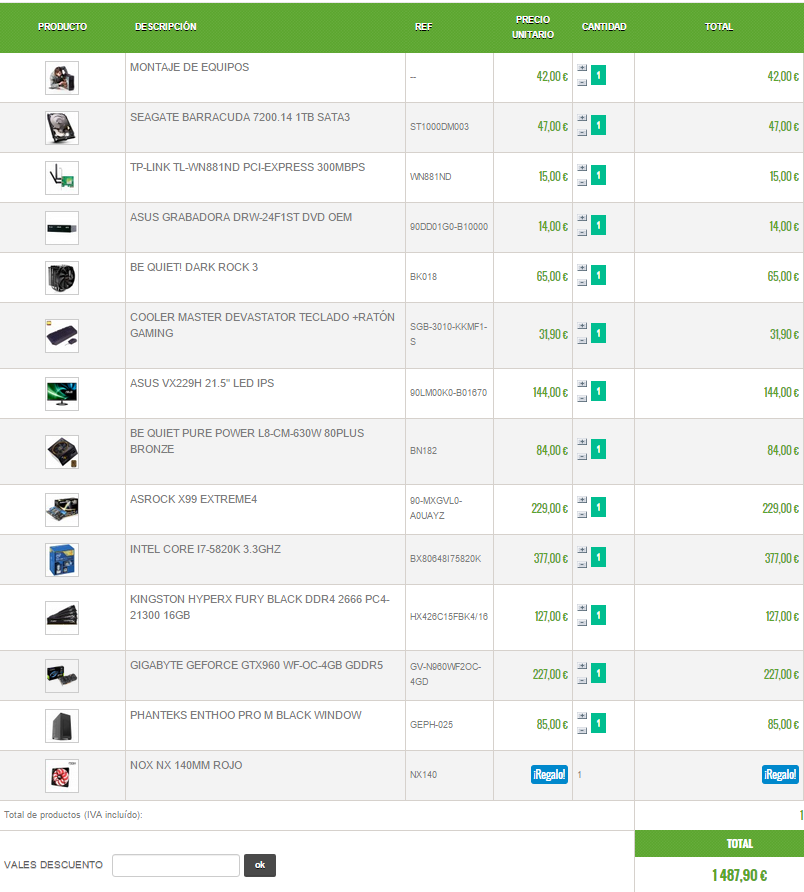Decrease quantity for Gigabyte GTX960
Image resolution: width=804 pixels, height=892 pixels.
click(582, 681)
